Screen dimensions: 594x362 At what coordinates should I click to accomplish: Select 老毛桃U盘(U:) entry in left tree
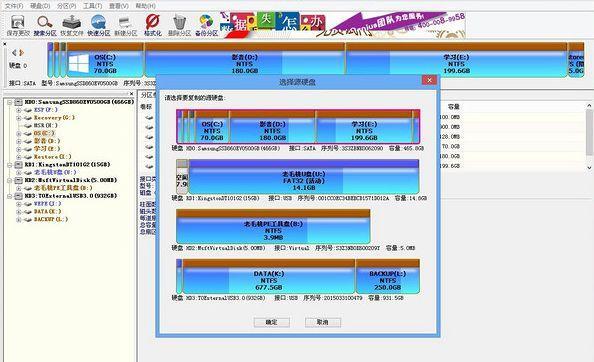[x=55, y=172]
